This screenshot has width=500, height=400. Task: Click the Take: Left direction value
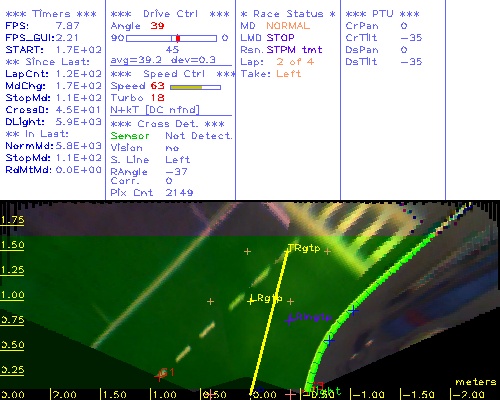(289, 74)
